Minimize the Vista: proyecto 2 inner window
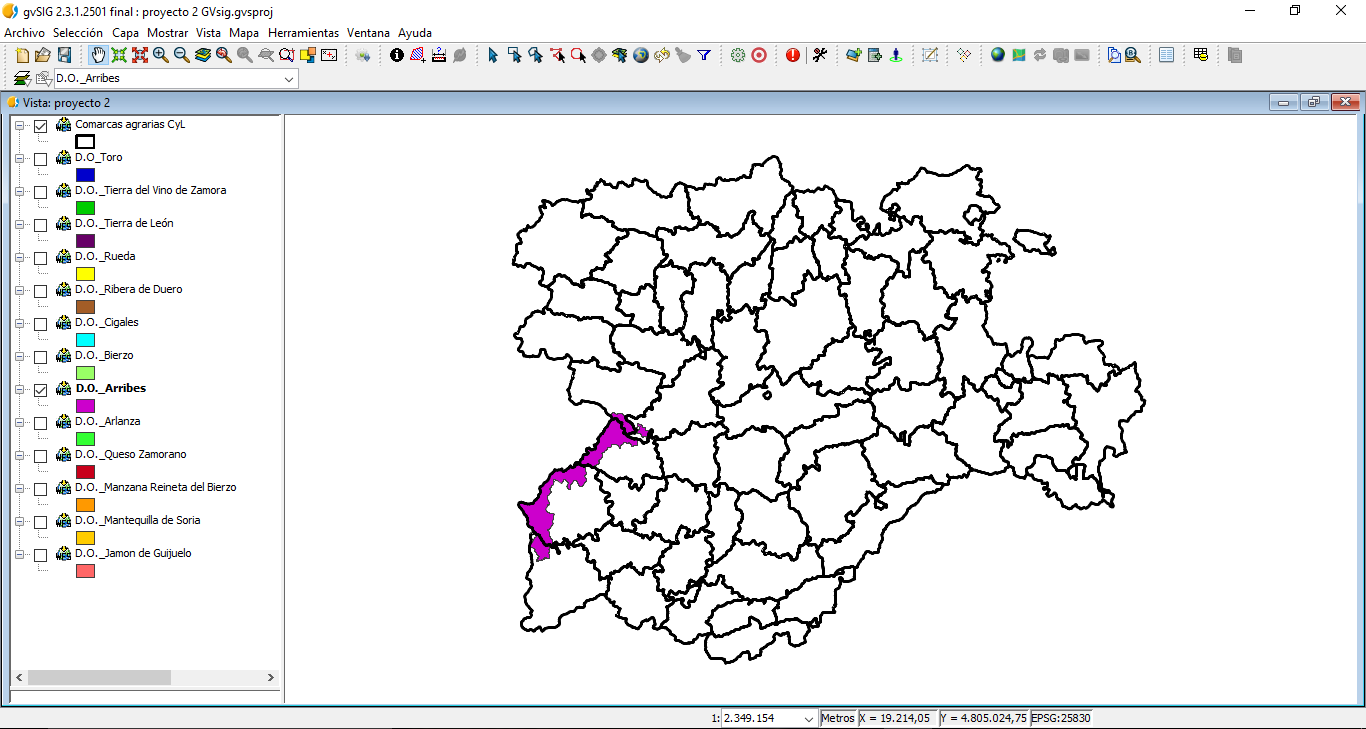The height and width of the screenshot is (729, 1366). pos(1283,102)
